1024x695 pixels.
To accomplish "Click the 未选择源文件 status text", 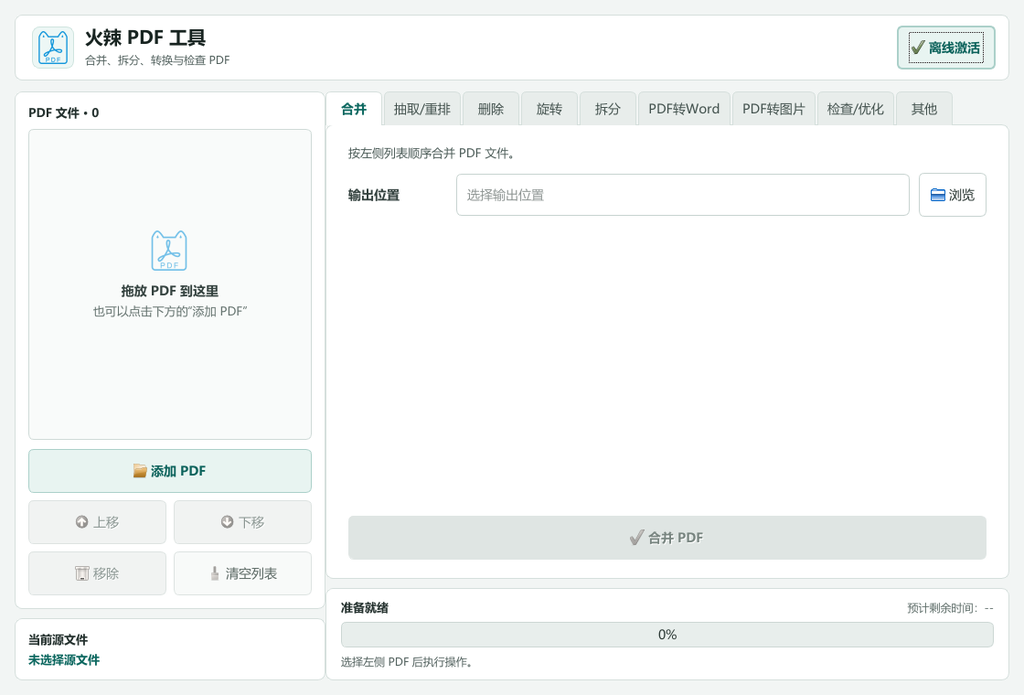I will [x=64, y=660].
